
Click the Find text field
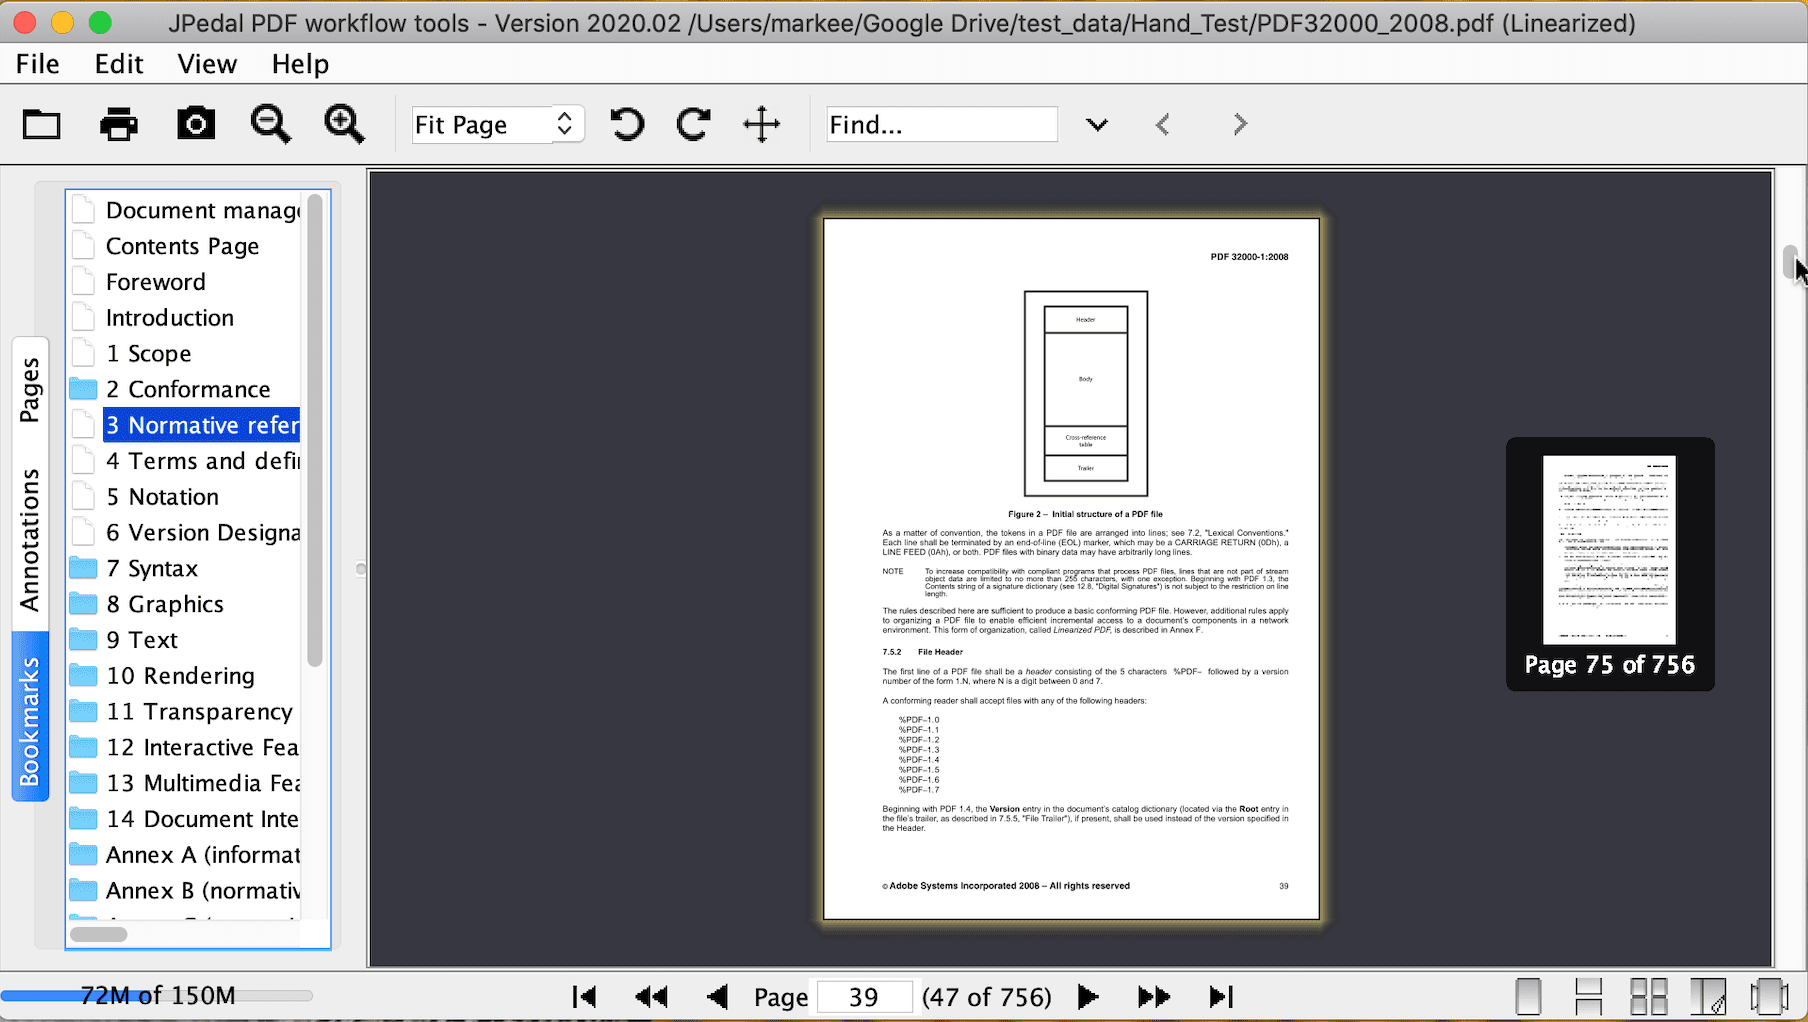[x=942, y=124]
